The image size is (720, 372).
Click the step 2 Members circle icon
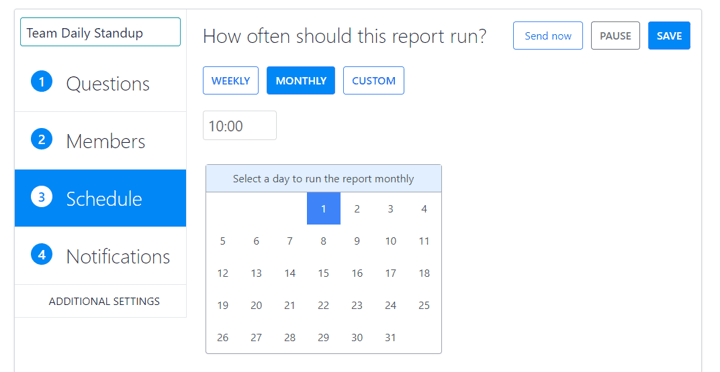pos(42,139)
